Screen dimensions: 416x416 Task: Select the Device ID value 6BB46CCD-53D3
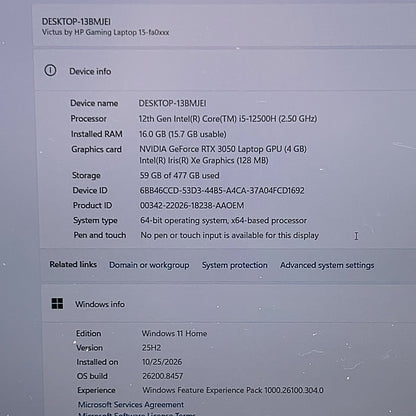click(222, 190)
